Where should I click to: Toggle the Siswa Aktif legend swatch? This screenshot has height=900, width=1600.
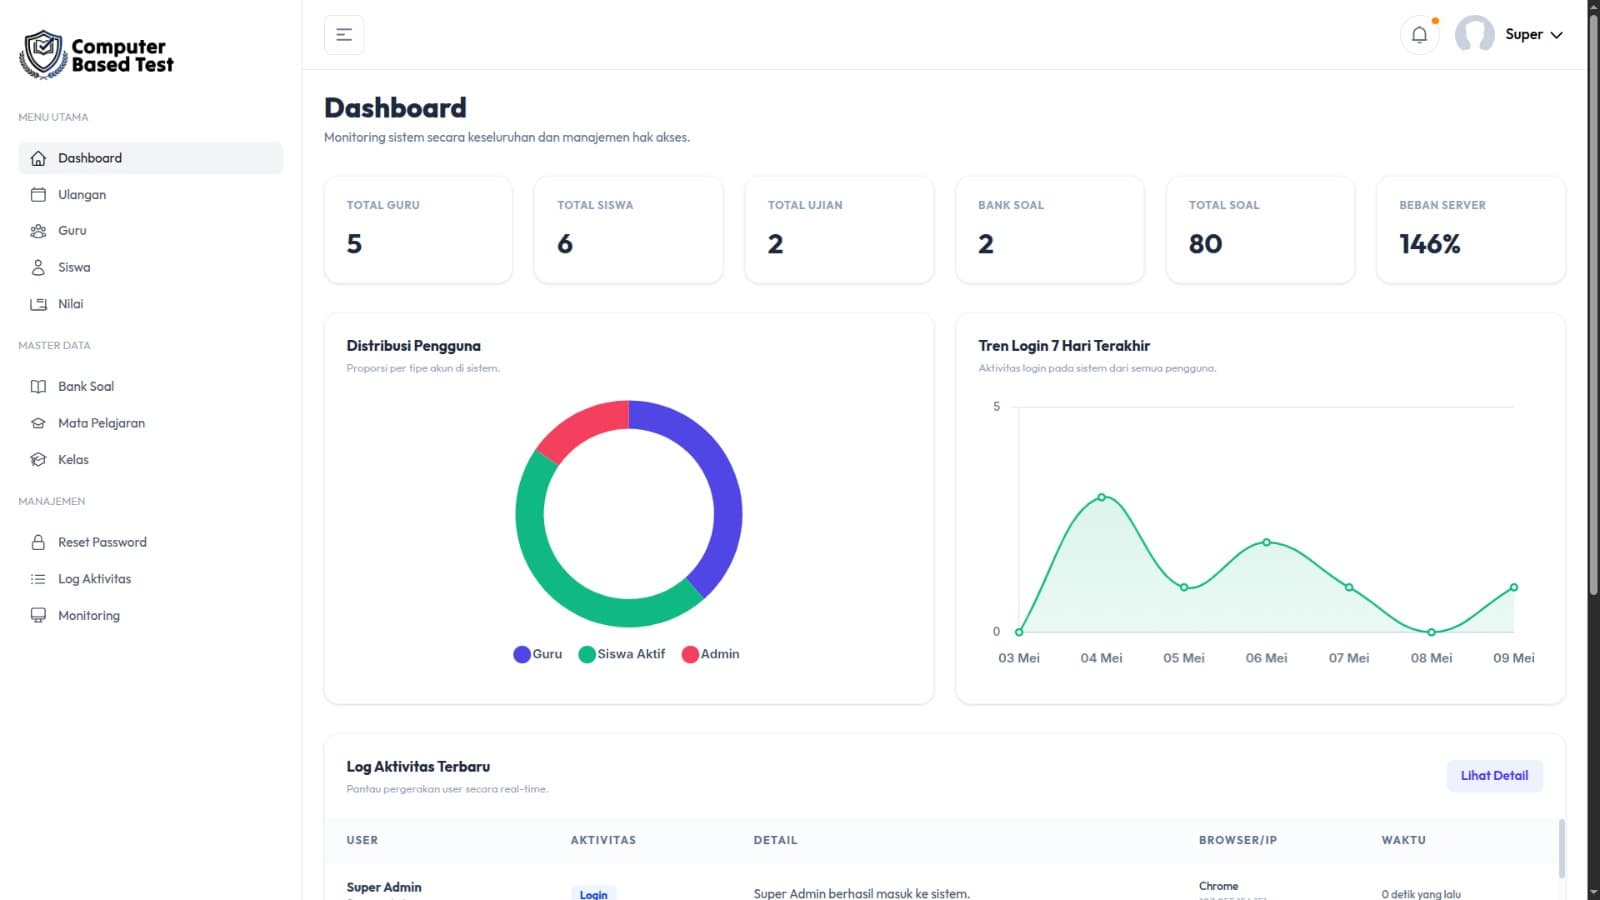pyautogui.click(x=587, y=655)
